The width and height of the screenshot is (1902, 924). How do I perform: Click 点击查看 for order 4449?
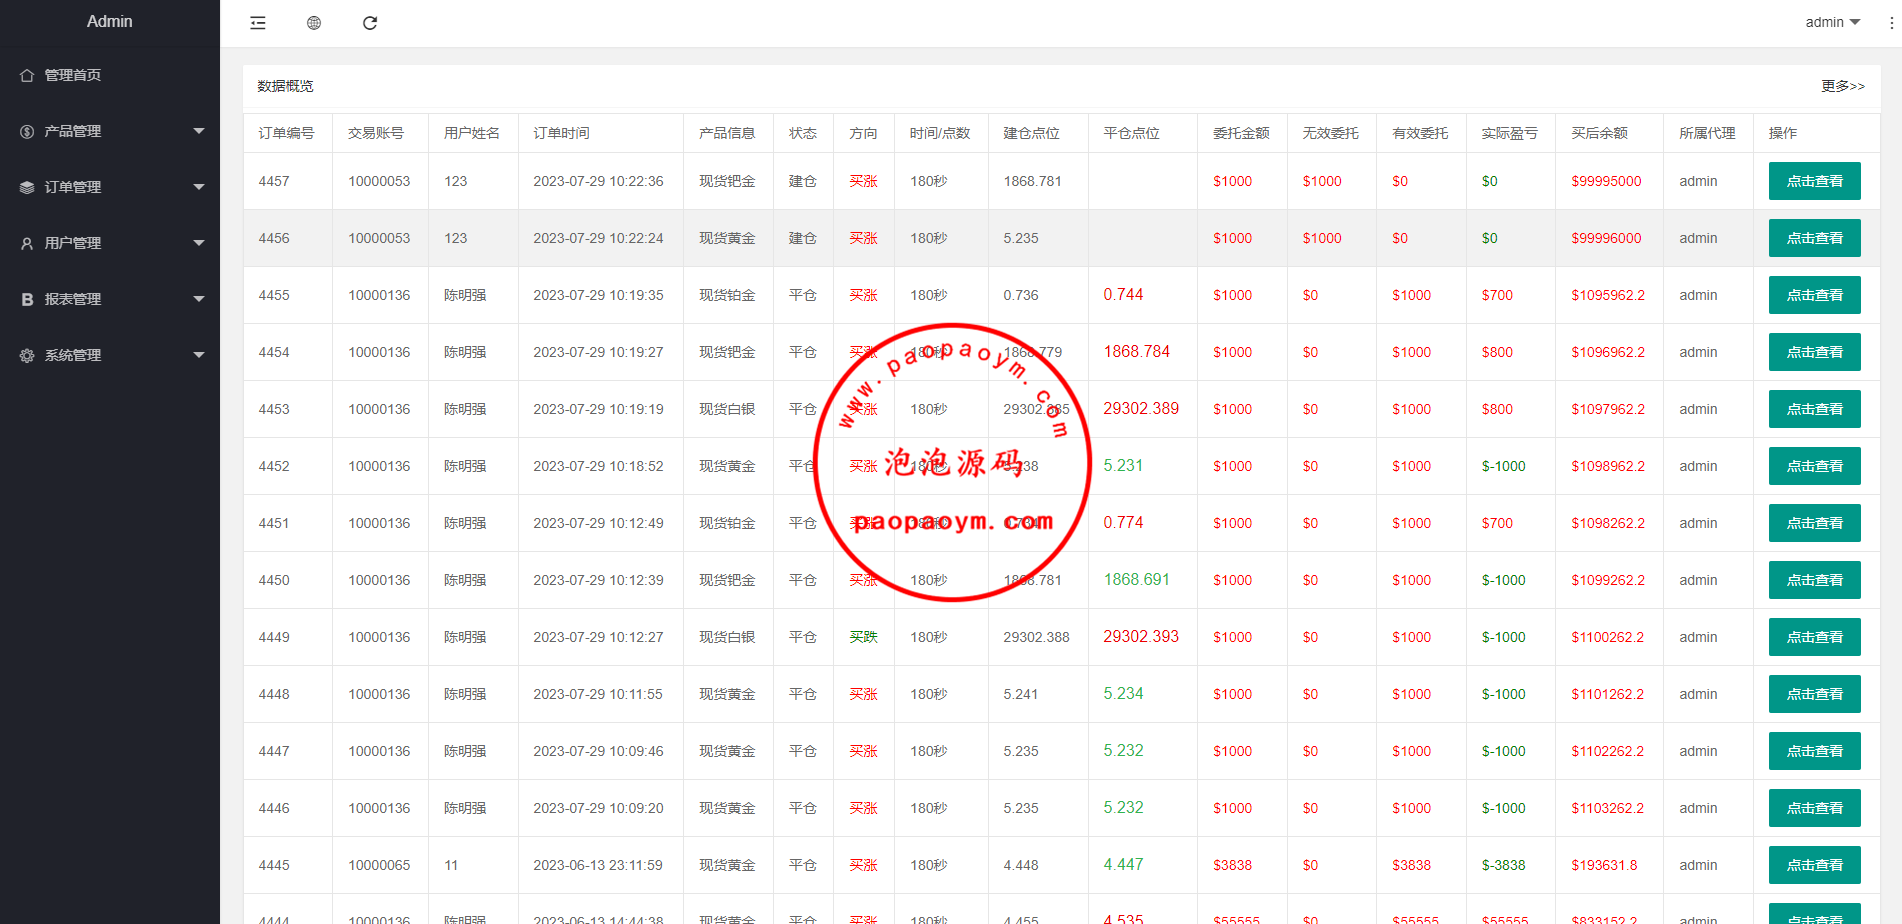pyautogui.click(x=1814, y=637)
